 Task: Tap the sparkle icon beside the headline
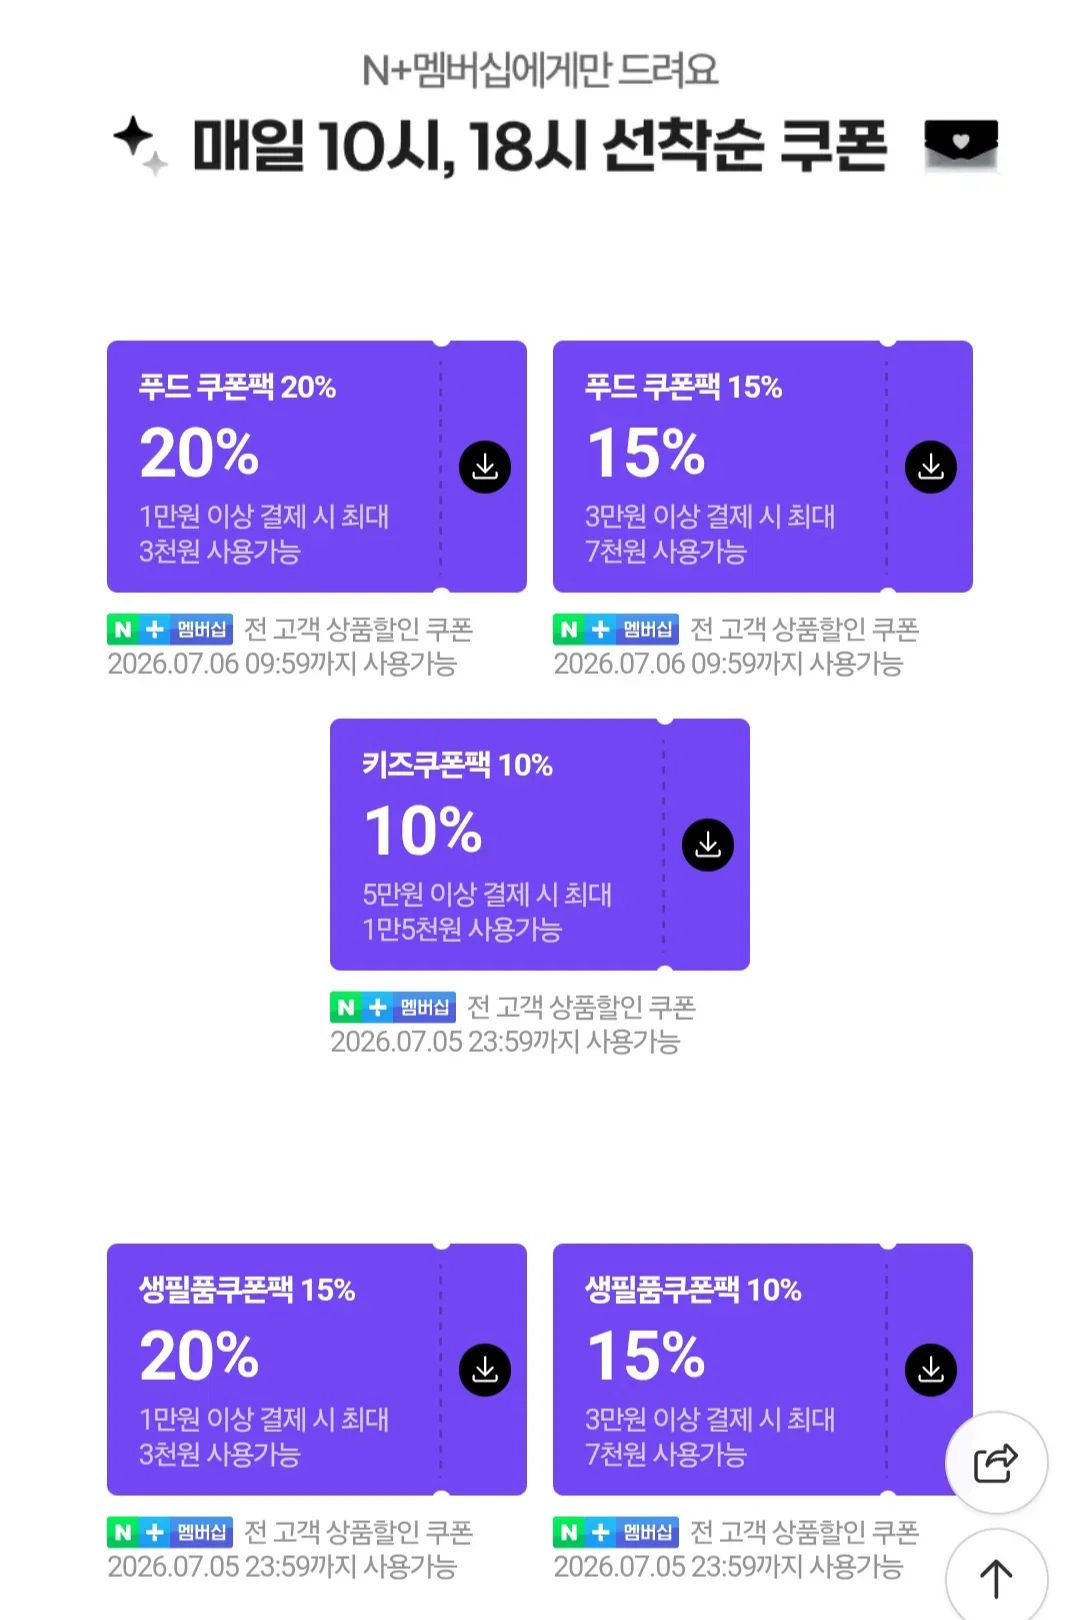coord(140,145)
